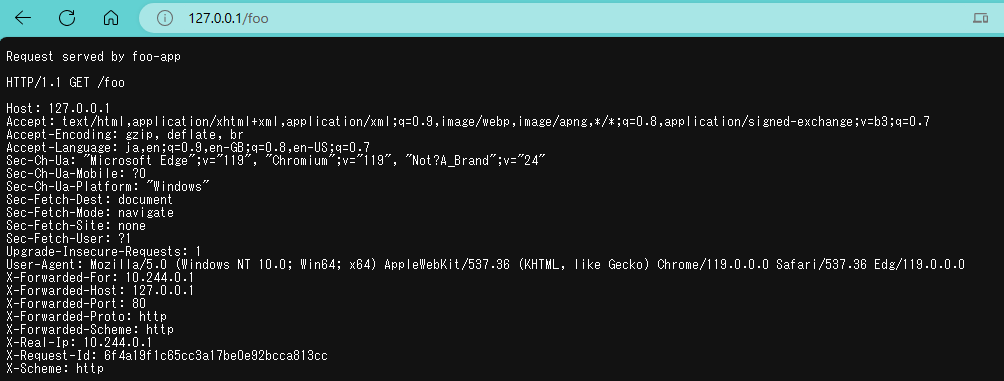Click the "Host: 127.0.0.1" header line
Screen dimensions: 1004x381
(58, 108)
